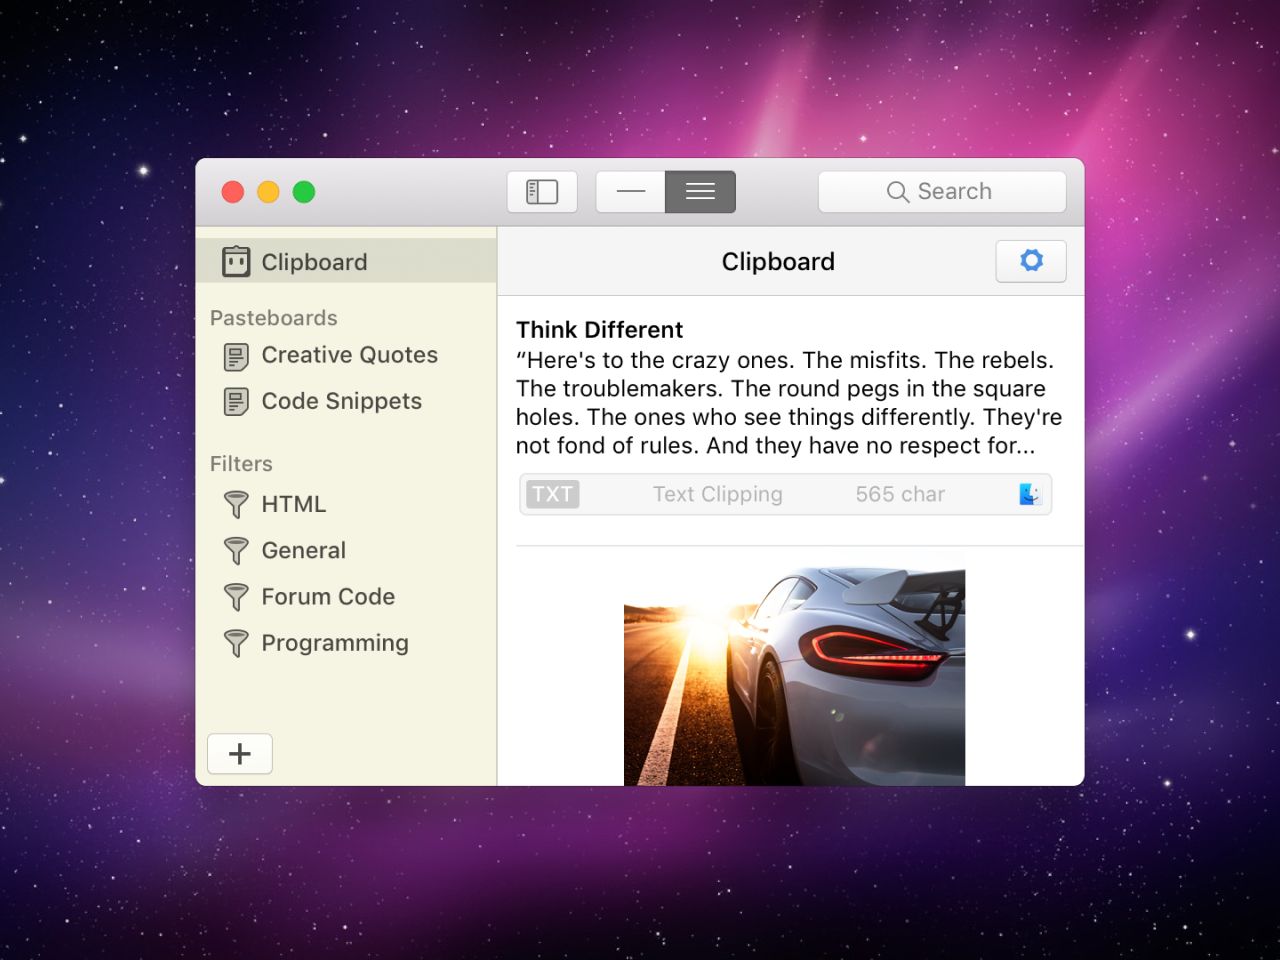The image size is (1280, 960).
Task: Click the Code Snippets pasteboard icon
Action: tap(236, 402)
